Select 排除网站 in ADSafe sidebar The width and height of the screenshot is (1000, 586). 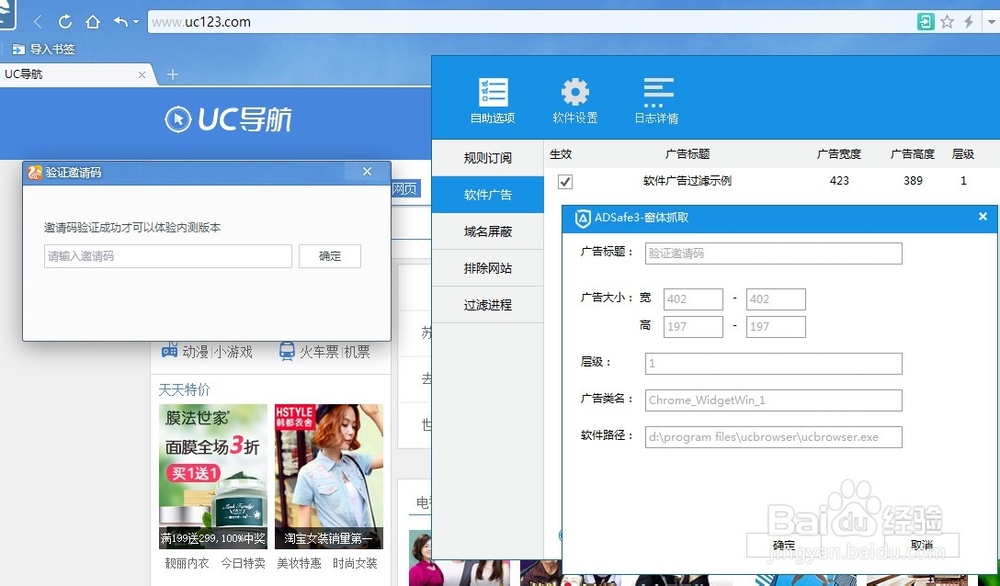pos(488,268)
